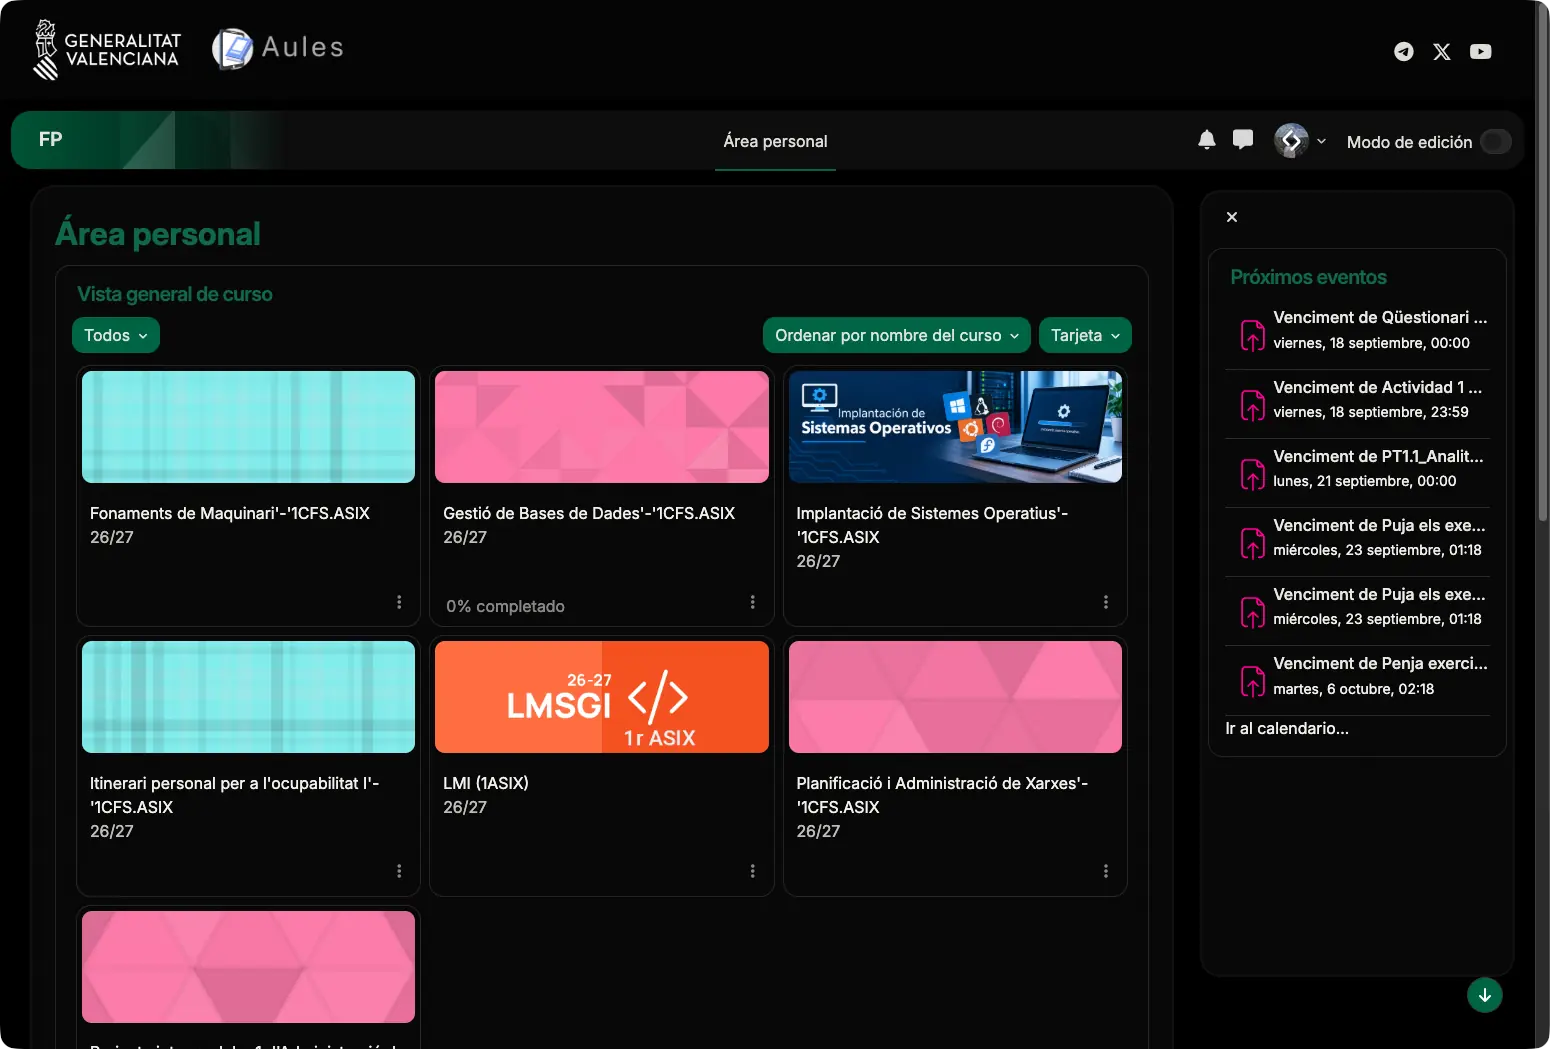1550x1049 pixels.
Task: Click the Sistemas Operativos course banner image
Action: coord(955,427)
